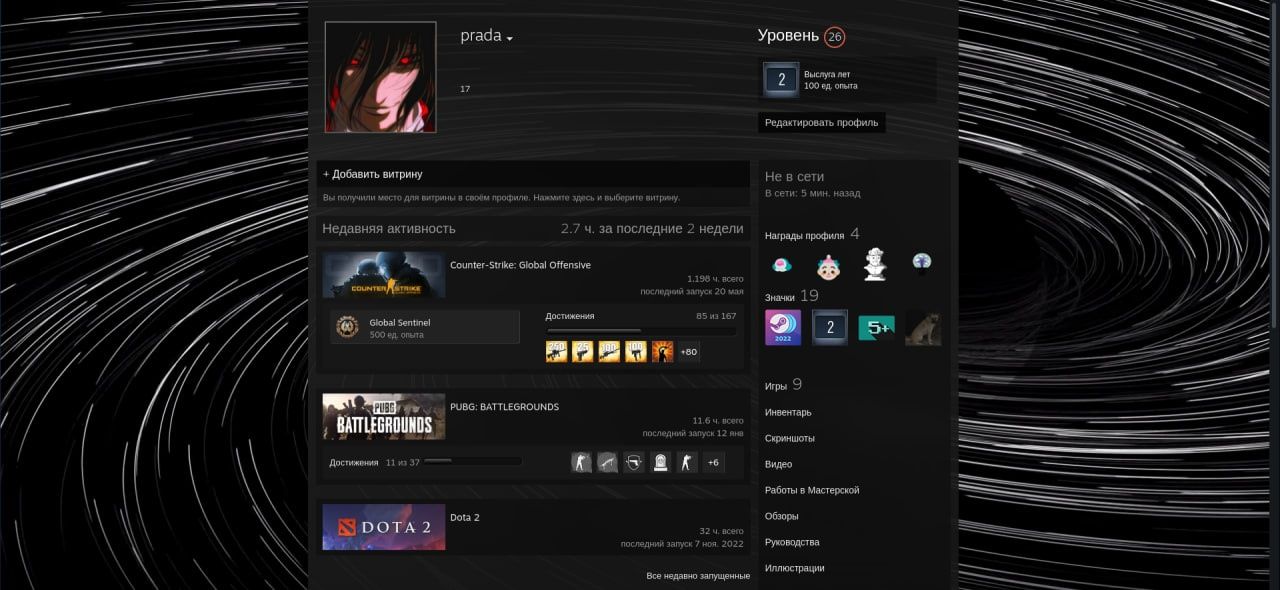Click the 1,198 ч. всего playtime text
The image size is (1280, 590).
[715, 279]
